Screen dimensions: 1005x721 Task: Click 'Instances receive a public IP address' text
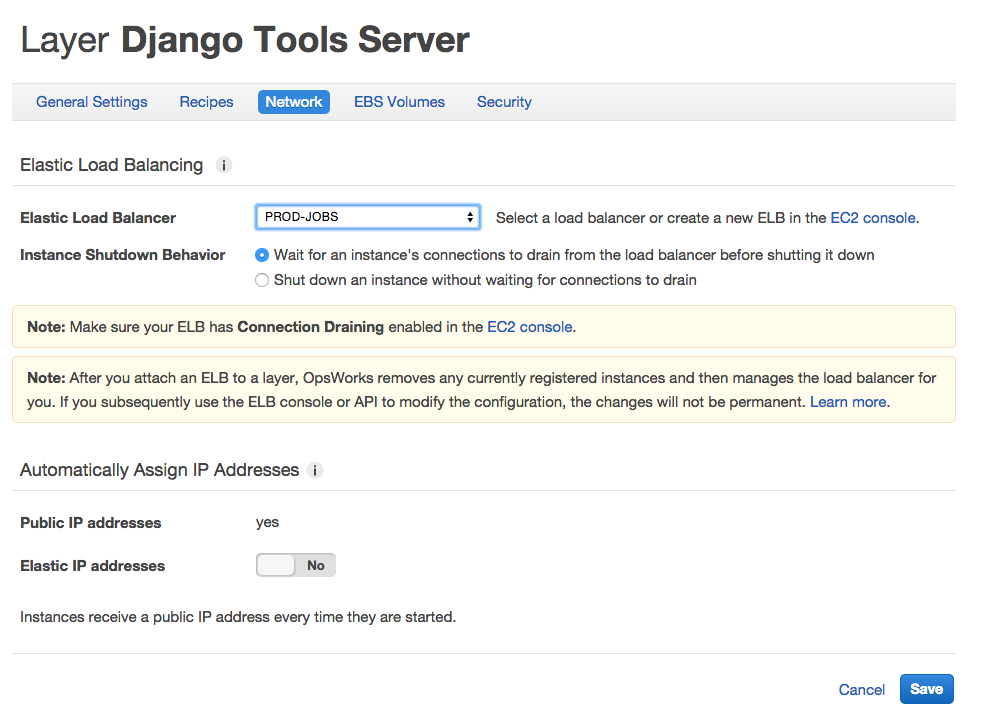238,617
